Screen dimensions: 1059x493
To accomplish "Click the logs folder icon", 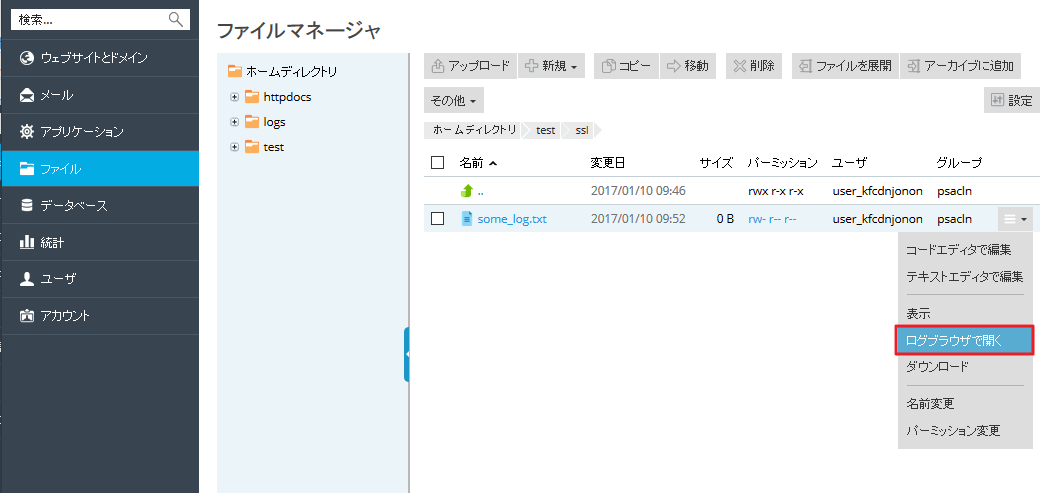I will point(252,122).
